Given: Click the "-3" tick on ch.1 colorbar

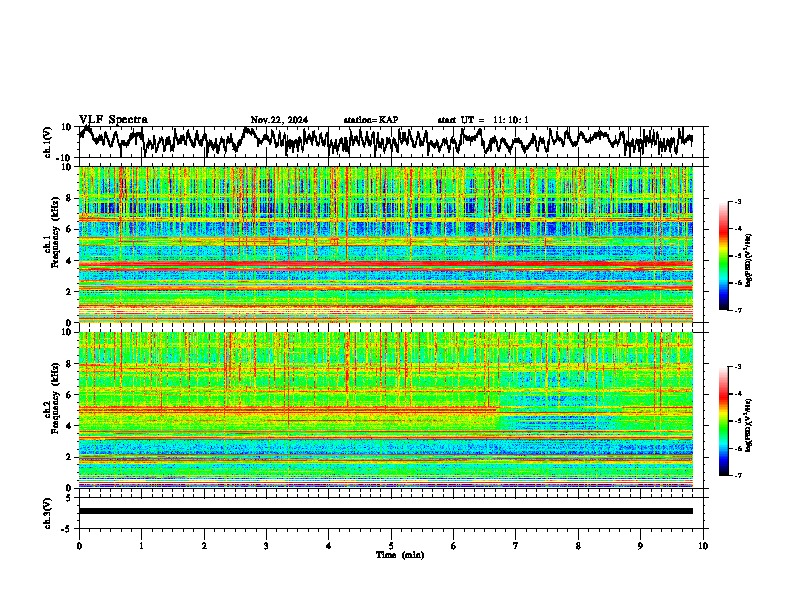Looking at the screenshot, I should 738,202.
